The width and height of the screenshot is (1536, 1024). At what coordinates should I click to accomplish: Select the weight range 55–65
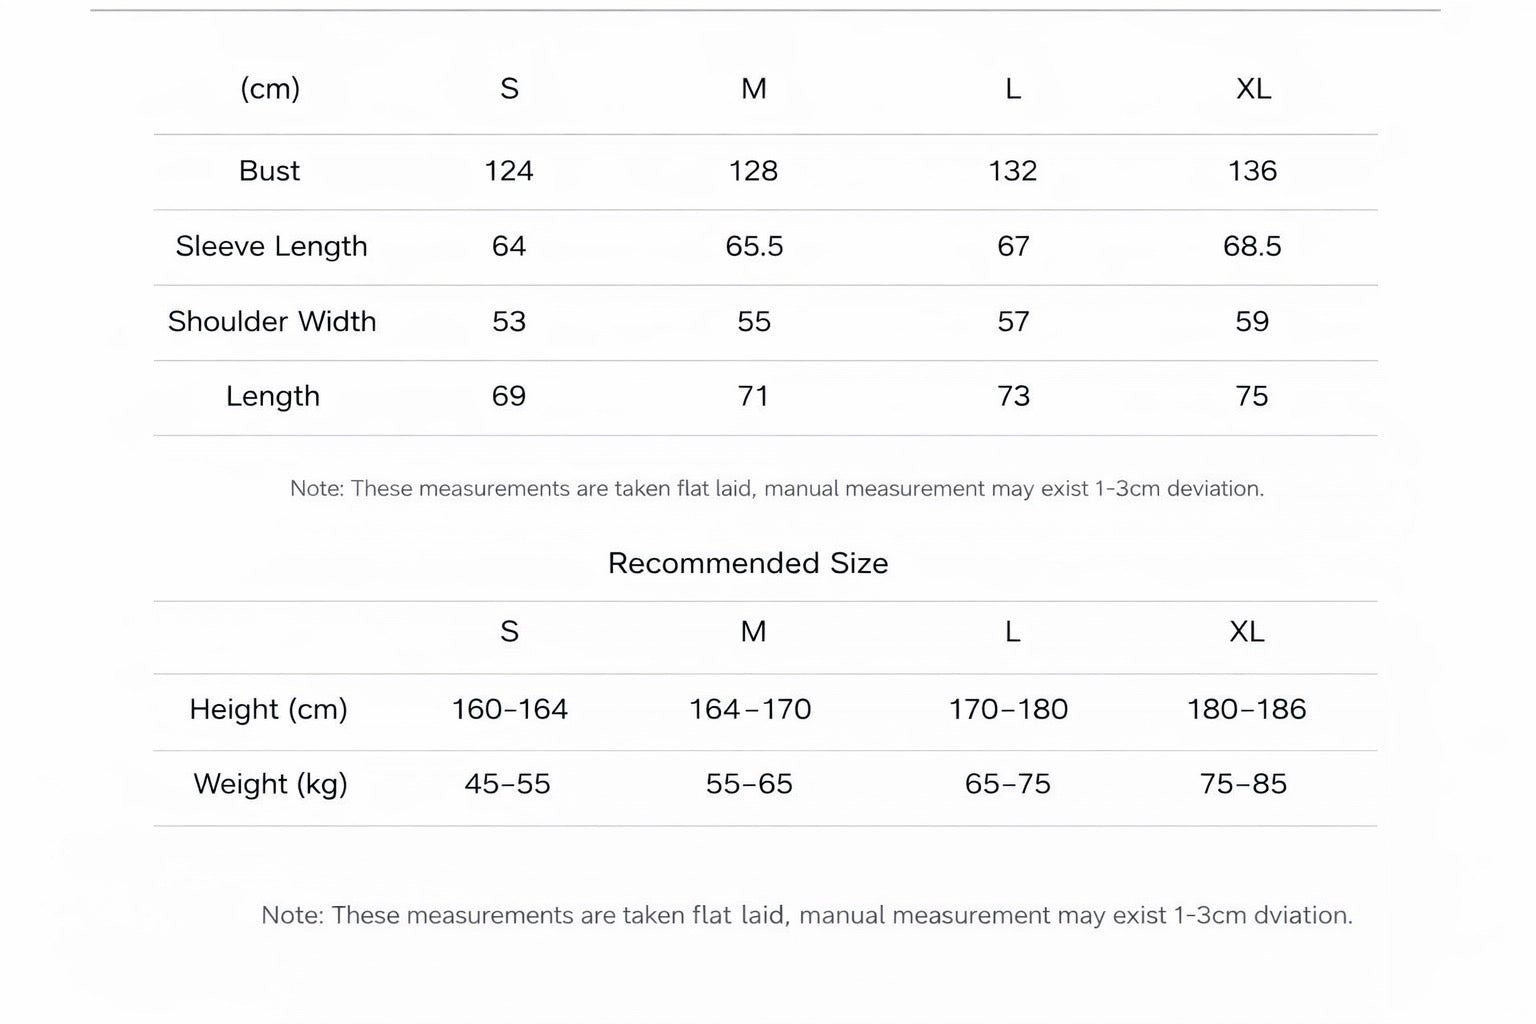pyautogui.click(x=749, y=784)
